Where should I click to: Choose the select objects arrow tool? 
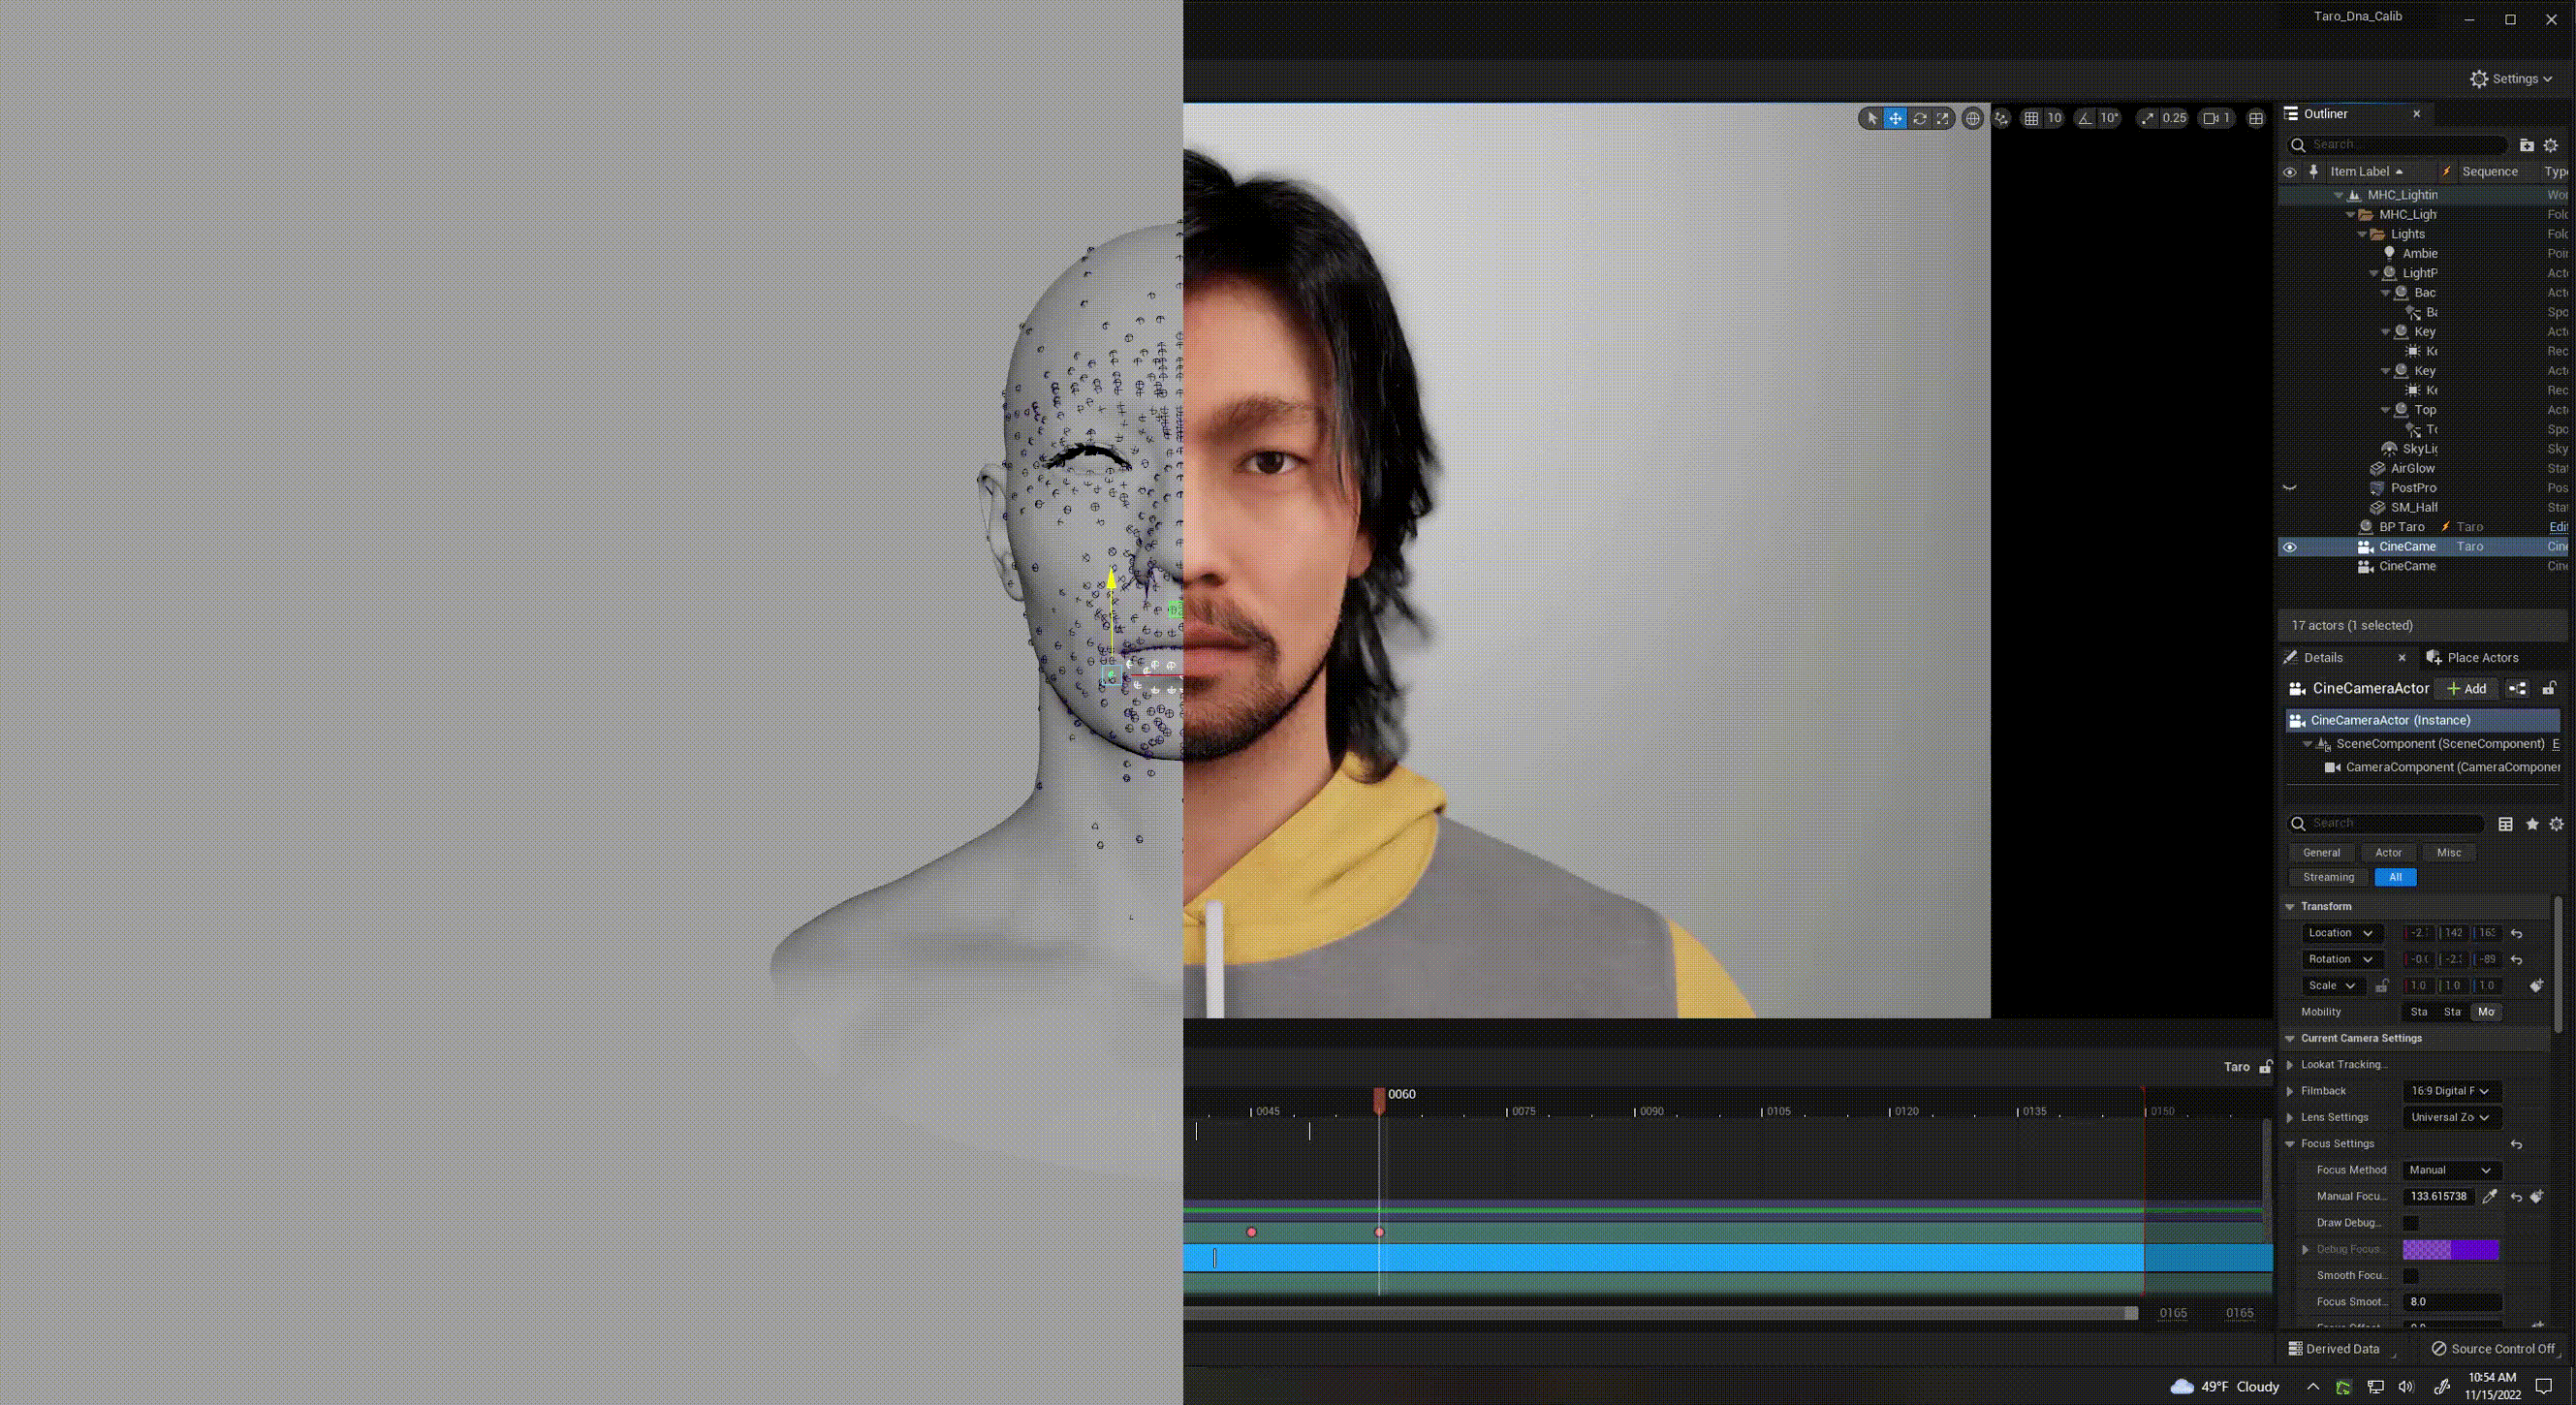pos(1872,118)
